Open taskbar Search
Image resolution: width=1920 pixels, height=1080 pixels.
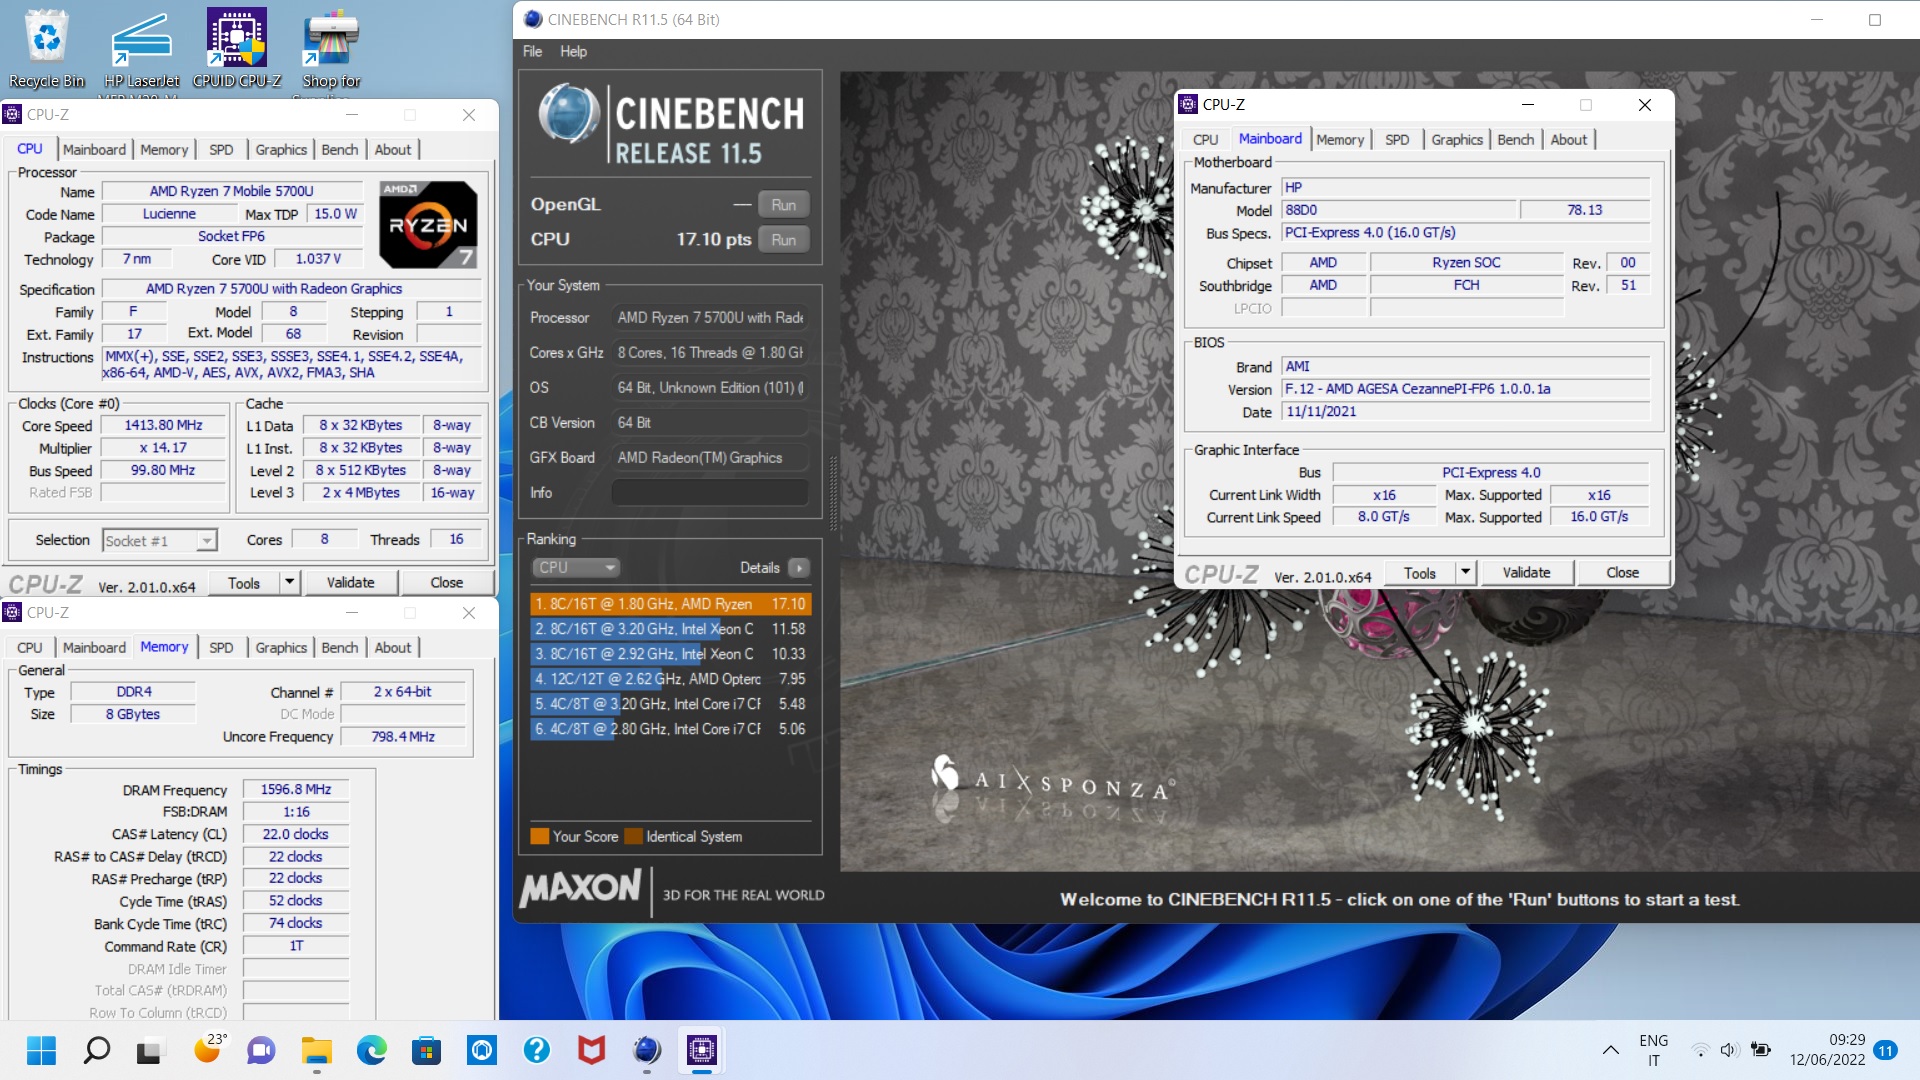pos(97,1050)
